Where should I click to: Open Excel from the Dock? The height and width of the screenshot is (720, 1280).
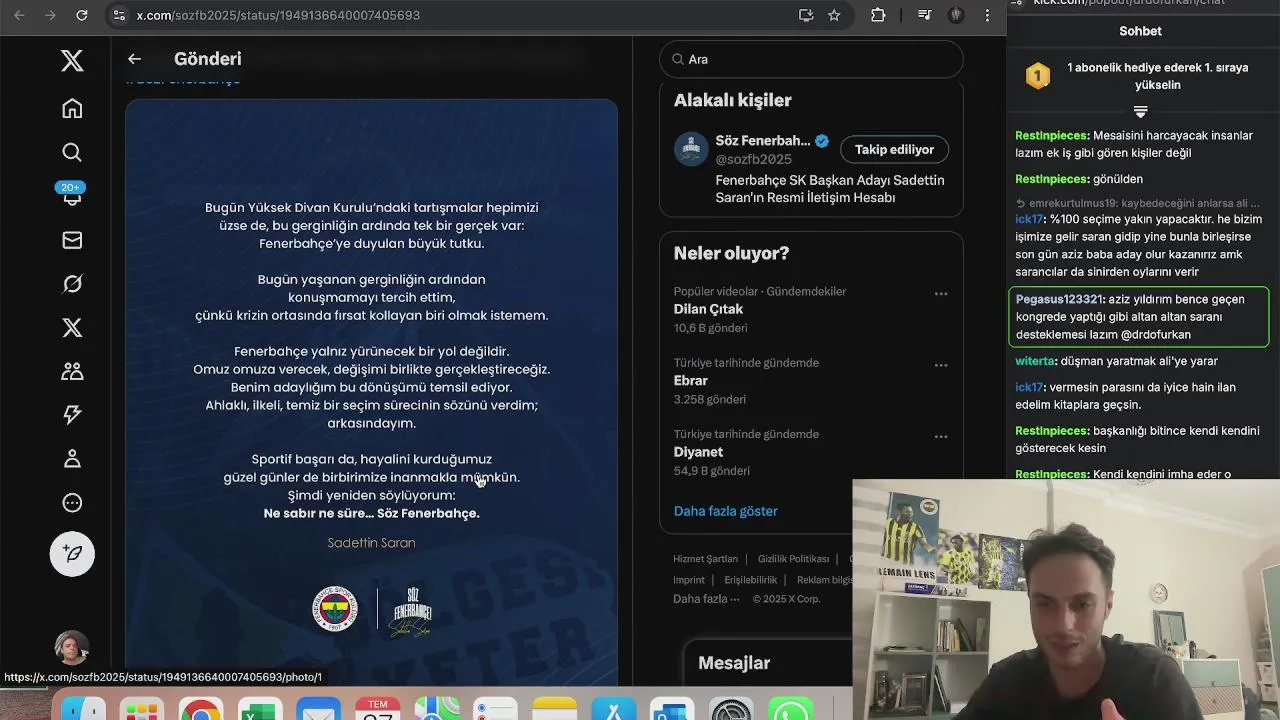pos(260,709)
